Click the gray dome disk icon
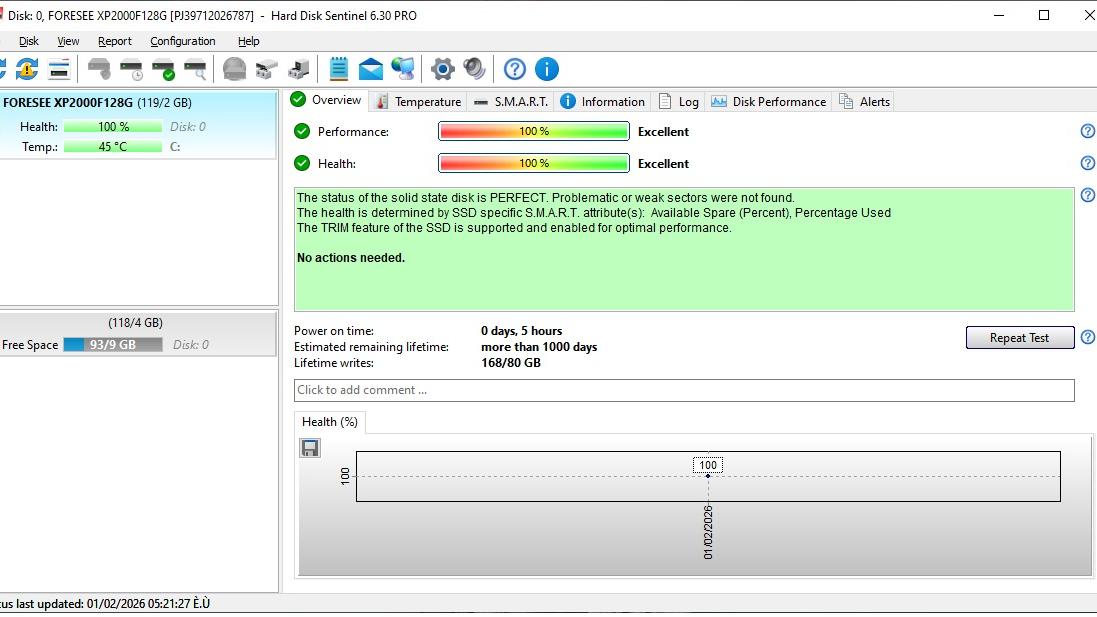Image resolution: width=1097 pixels, height=617 pixels. click(x=234, y=69)
